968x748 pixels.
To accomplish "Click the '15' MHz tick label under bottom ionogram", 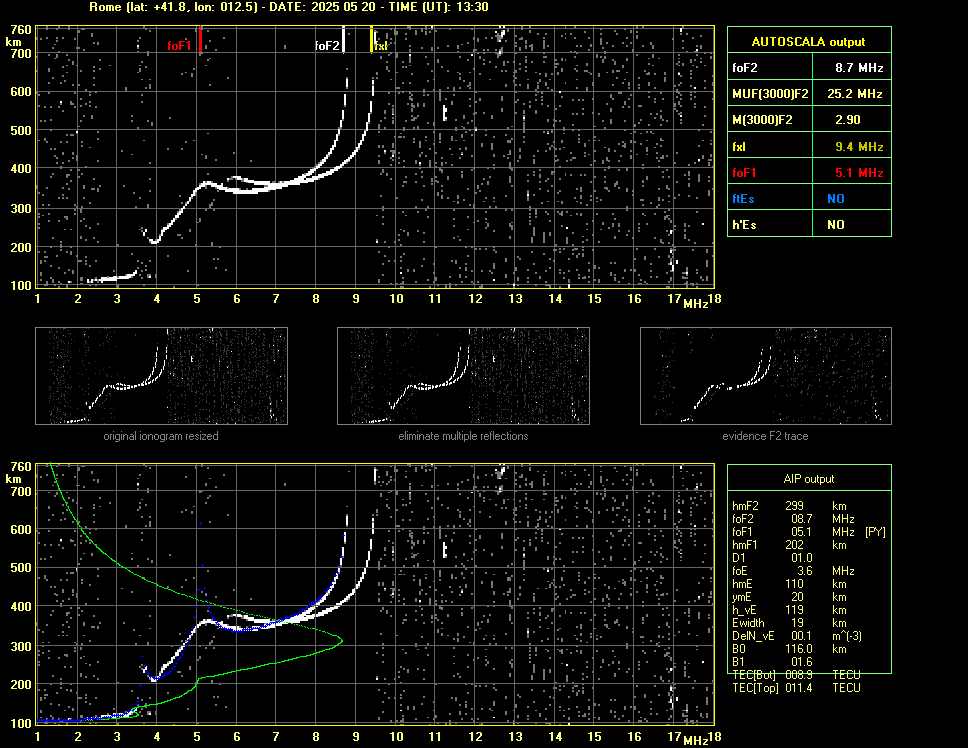I will (594, 736).
